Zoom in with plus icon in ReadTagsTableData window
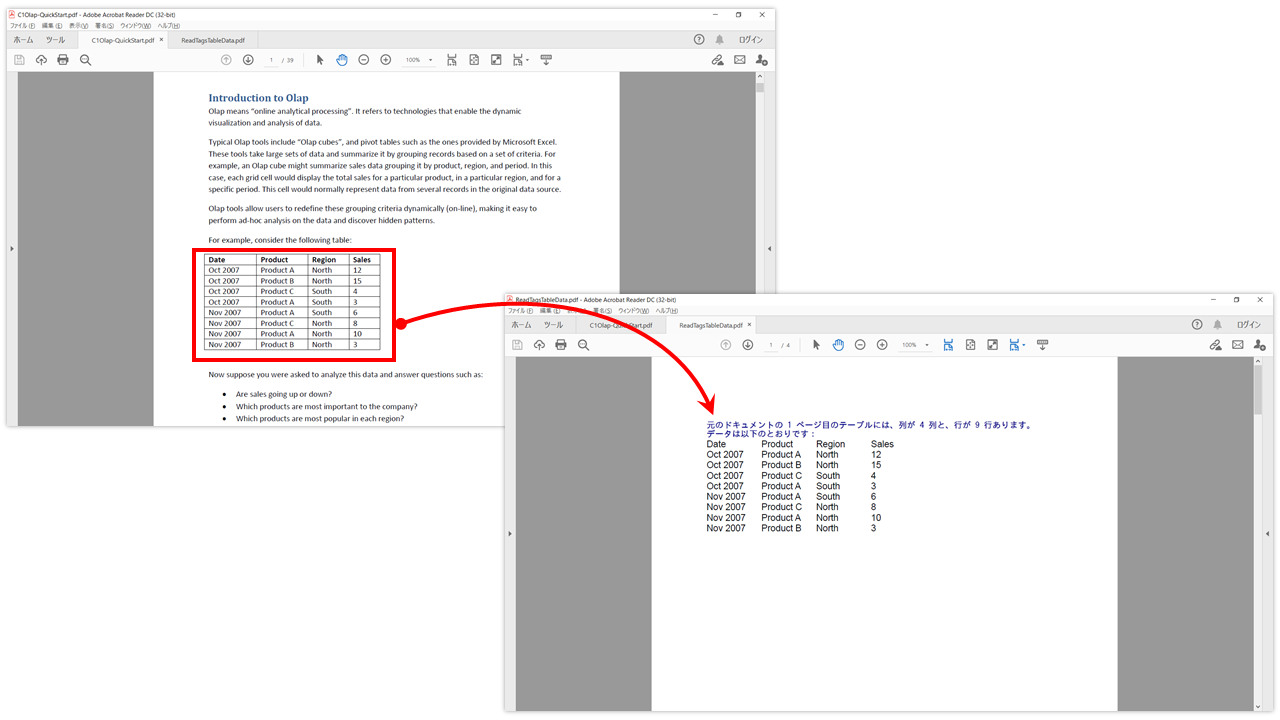This screenshot has width=1280, height=720. click(x=882, y=345)
